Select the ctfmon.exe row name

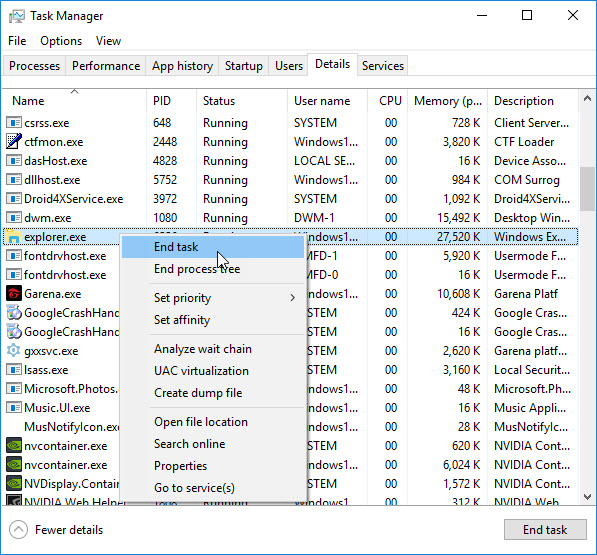[54, 142]
